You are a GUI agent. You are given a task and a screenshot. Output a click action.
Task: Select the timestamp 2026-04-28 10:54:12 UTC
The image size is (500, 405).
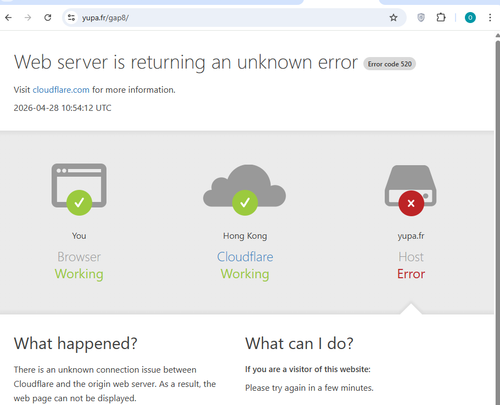(x=62, y=108)
